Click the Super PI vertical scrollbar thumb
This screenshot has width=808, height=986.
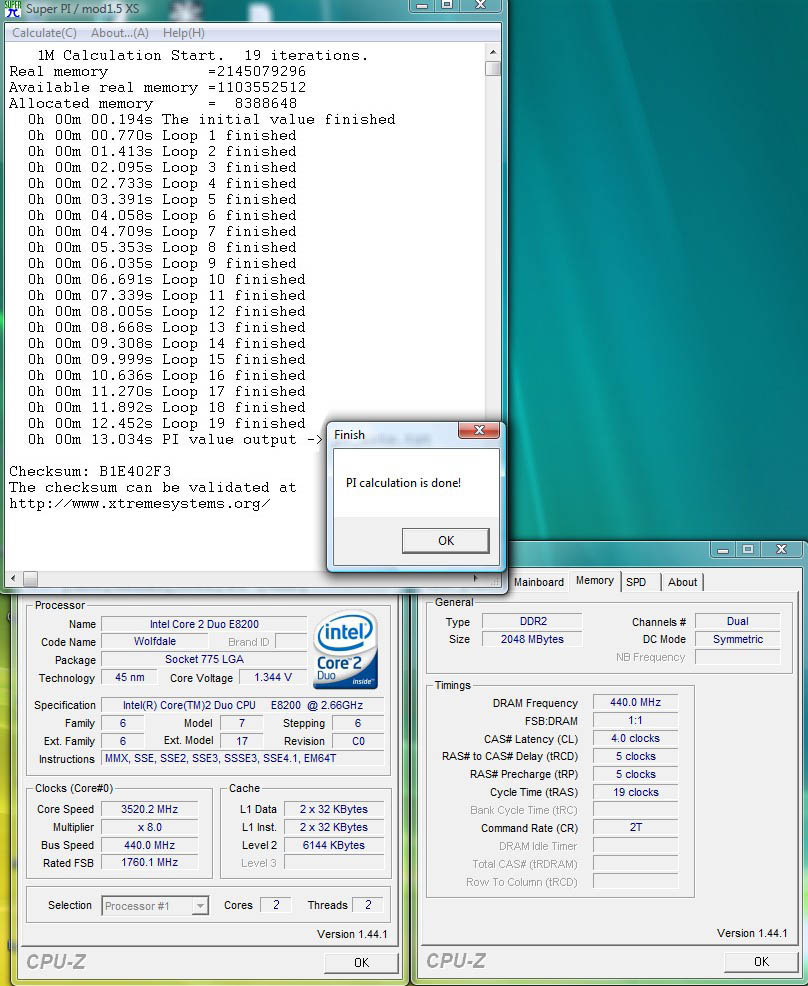[492, 68]
